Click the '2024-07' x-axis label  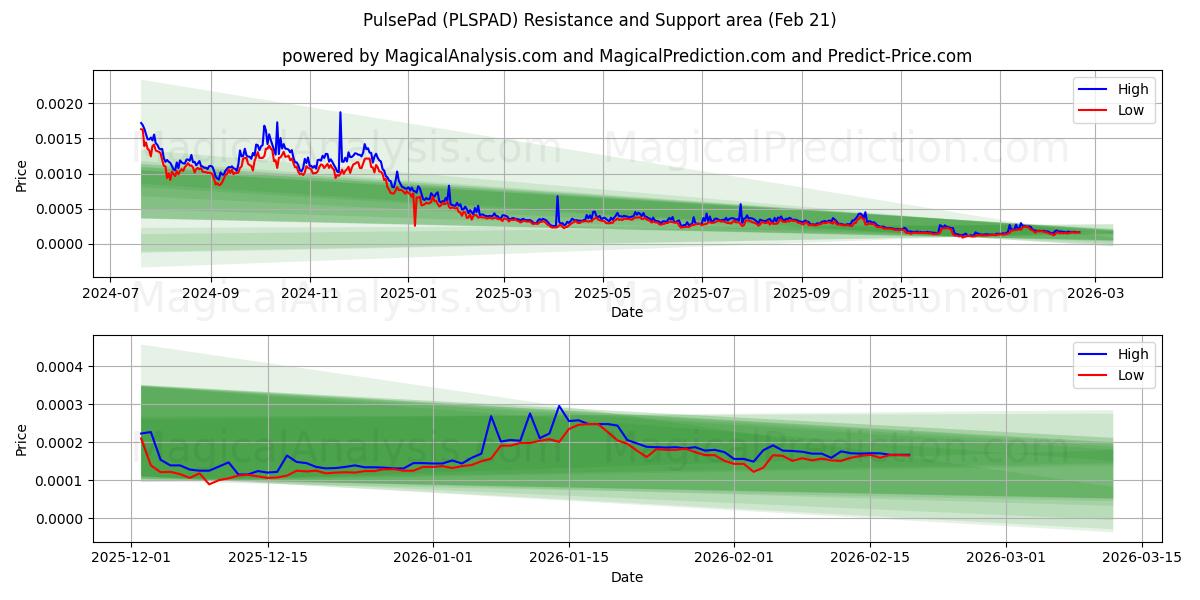pos(111,295)
